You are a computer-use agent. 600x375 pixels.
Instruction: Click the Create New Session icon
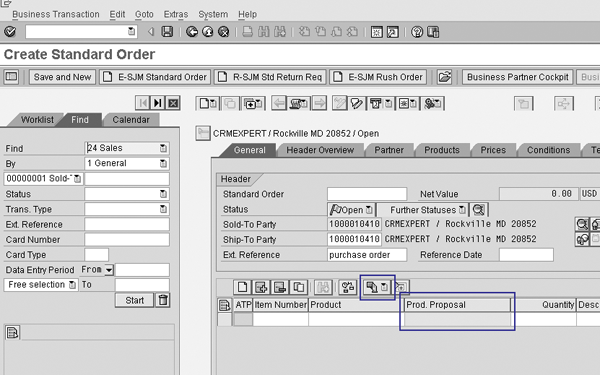(x=377, y=32)
